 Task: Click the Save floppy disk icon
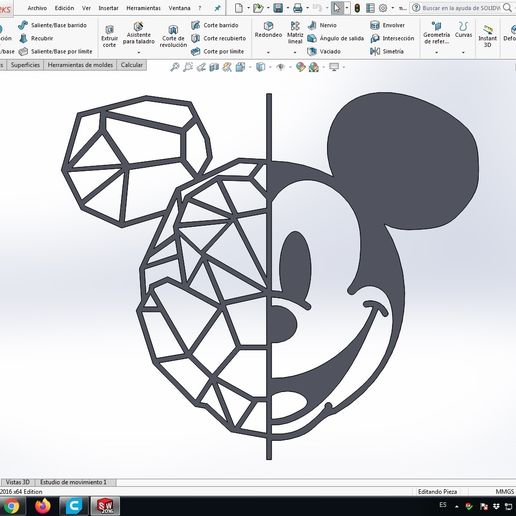click(x=278, y=8)
